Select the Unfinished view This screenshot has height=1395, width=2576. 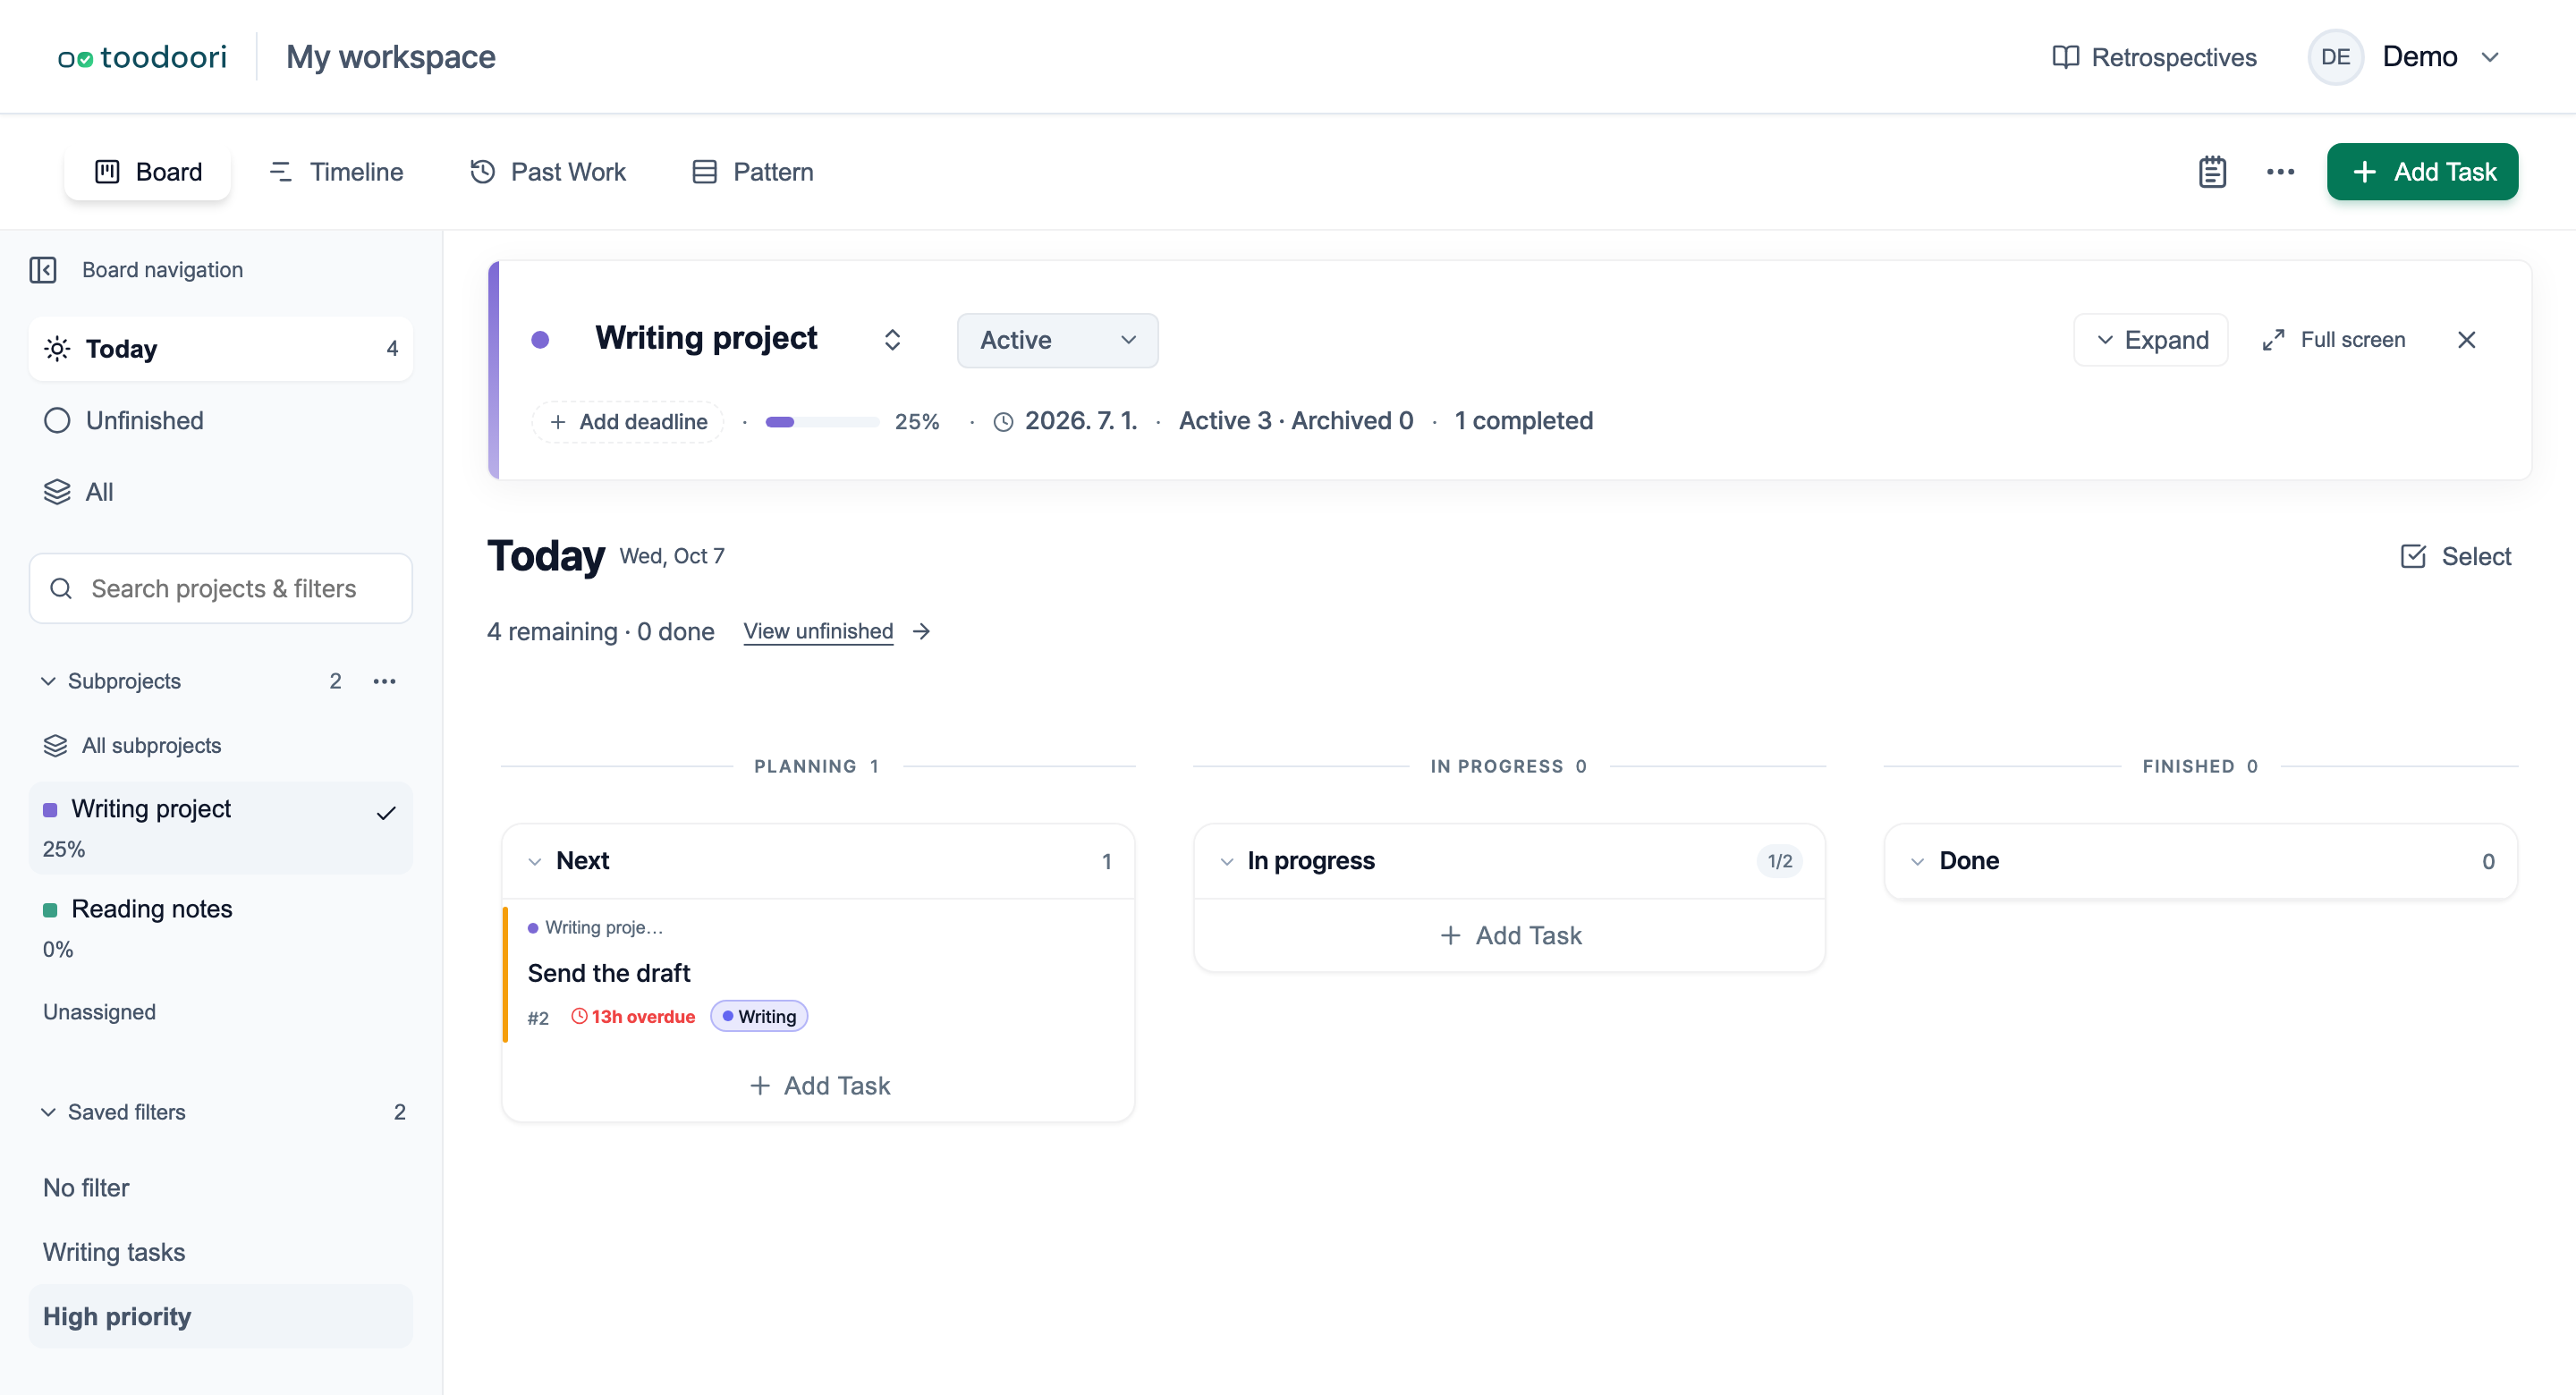(x=221, y=421)
